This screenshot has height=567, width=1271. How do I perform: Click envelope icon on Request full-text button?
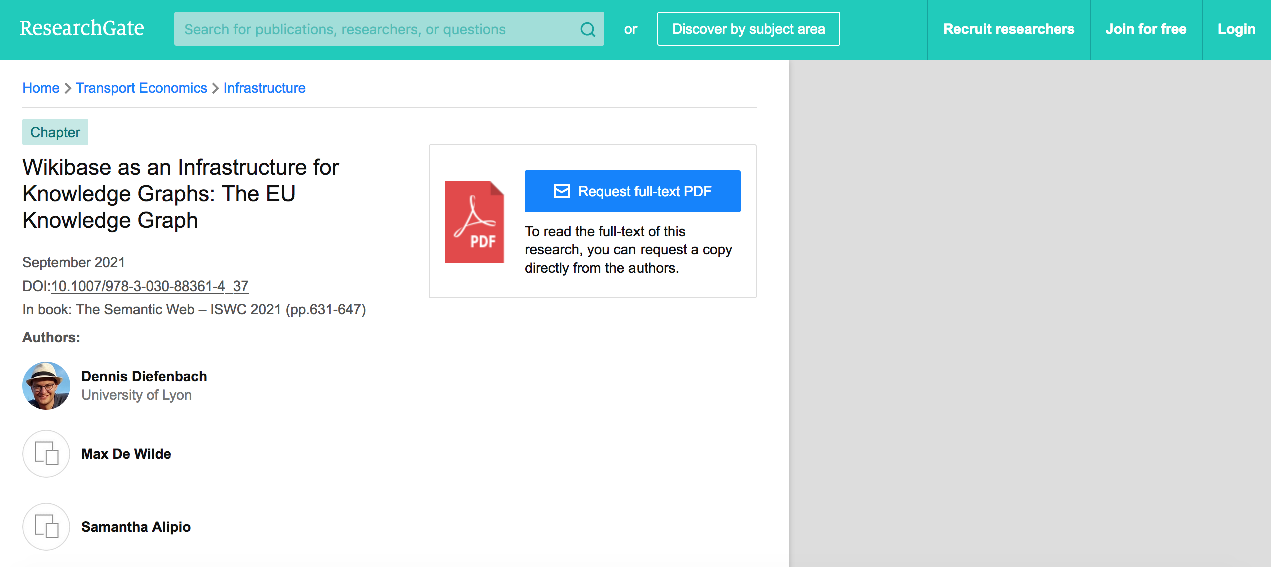click(562, 191)
